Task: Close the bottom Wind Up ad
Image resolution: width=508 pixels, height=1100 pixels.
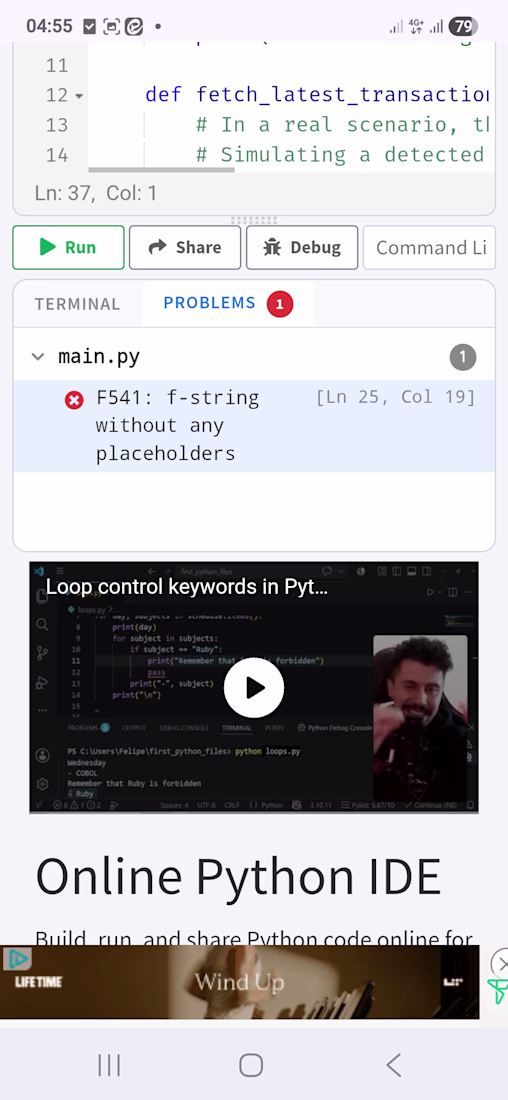Action: click(x=499, y=963)
